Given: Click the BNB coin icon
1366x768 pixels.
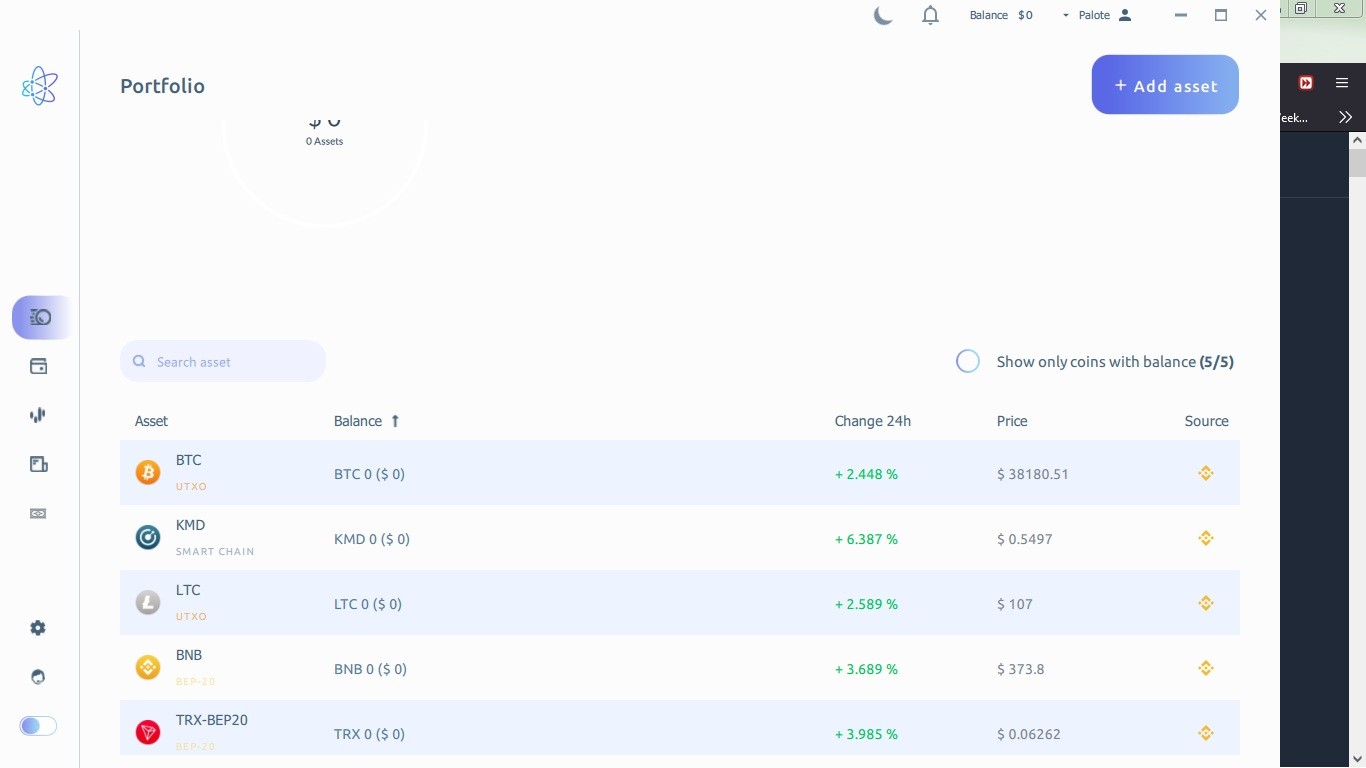Looking at the screenshot, I should pos(148,667).
